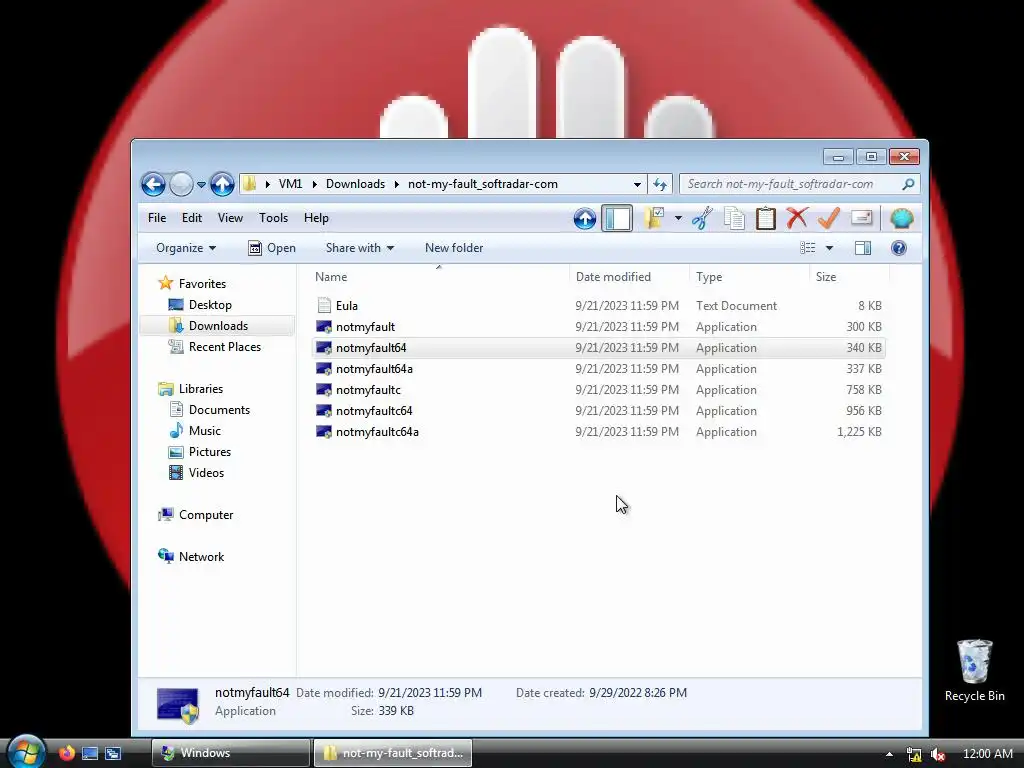Click the Up arrow beside the address bar
Image resolution: width=1024 pixels, height=768 pixels.
(x=222, y=184)
